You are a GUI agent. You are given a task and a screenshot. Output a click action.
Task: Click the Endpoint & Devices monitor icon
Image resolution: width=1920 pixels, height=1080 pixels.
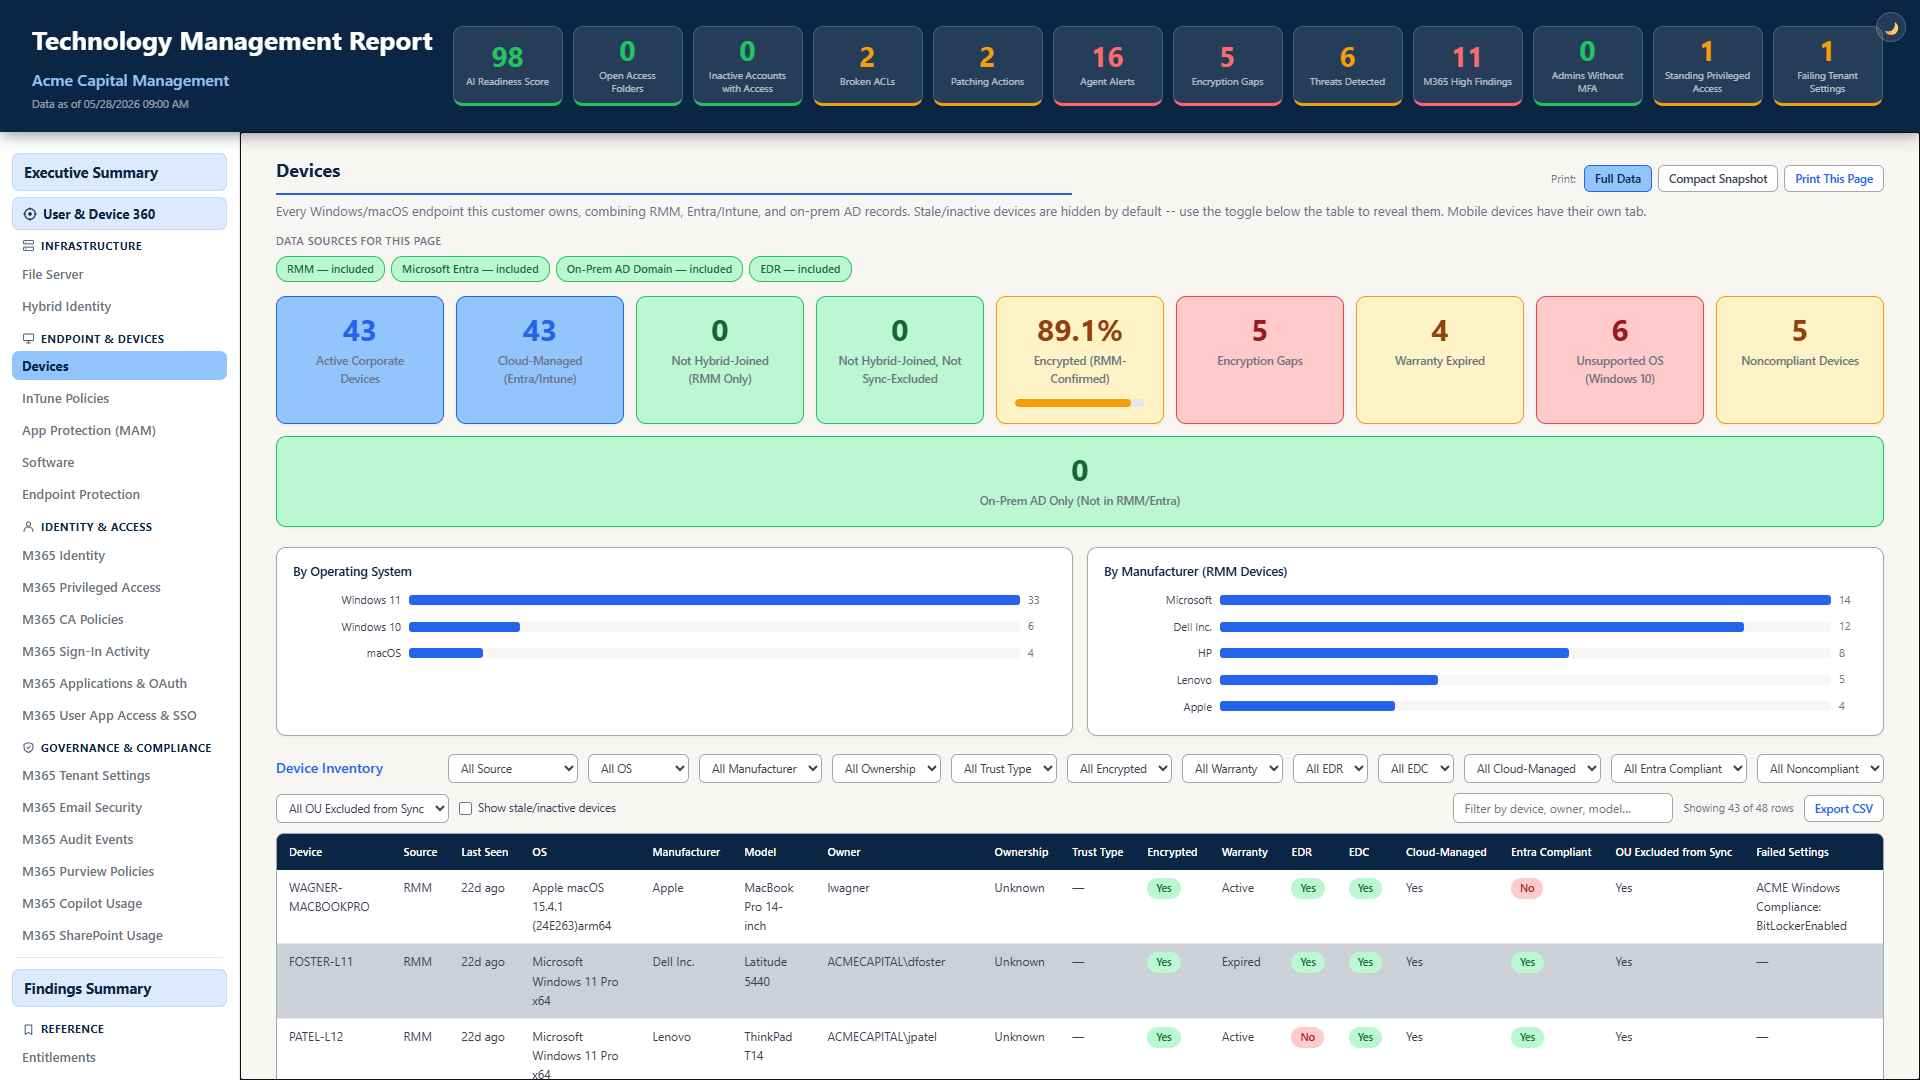click(28, 339)
